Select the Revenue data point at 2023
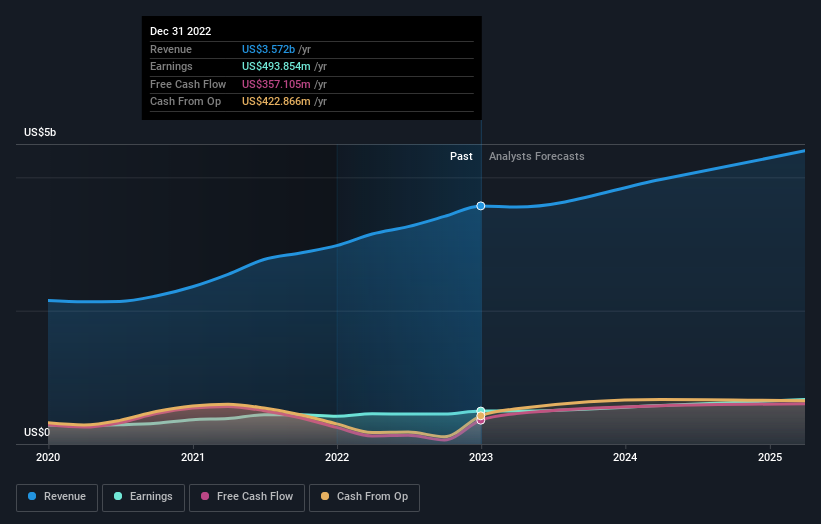The width and height of the screenshot is (821, 524). (481, 206)
